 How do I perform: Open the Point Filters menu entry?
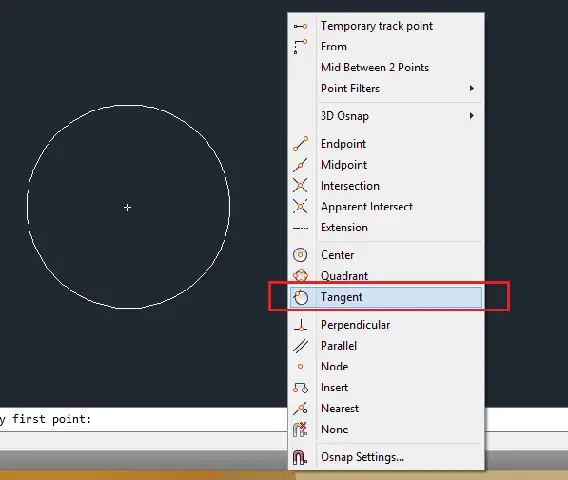pos(386,88)
